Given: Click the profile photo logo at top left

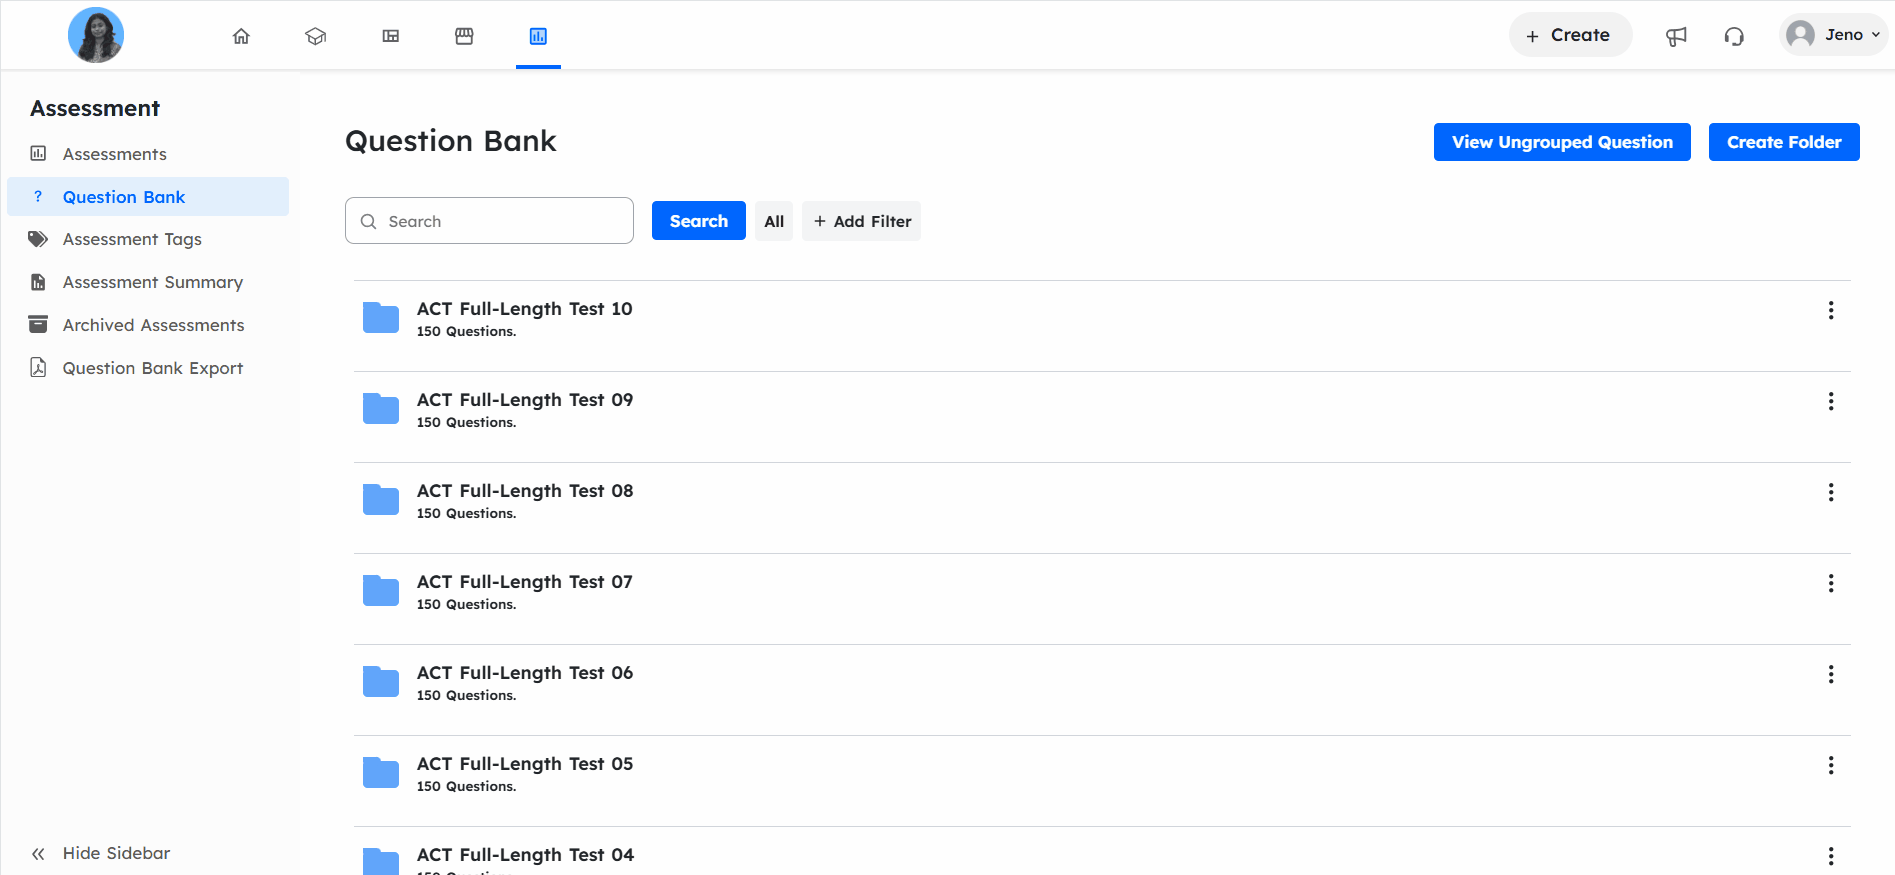Looking at the screenshot, I should pos(96,35).
